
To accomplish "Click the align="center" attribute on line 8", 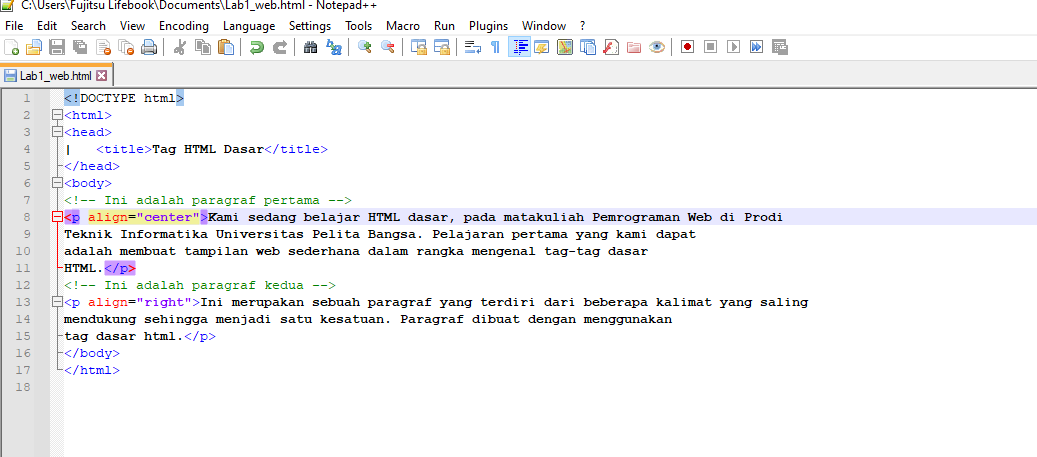I will [x=144, y=217].
